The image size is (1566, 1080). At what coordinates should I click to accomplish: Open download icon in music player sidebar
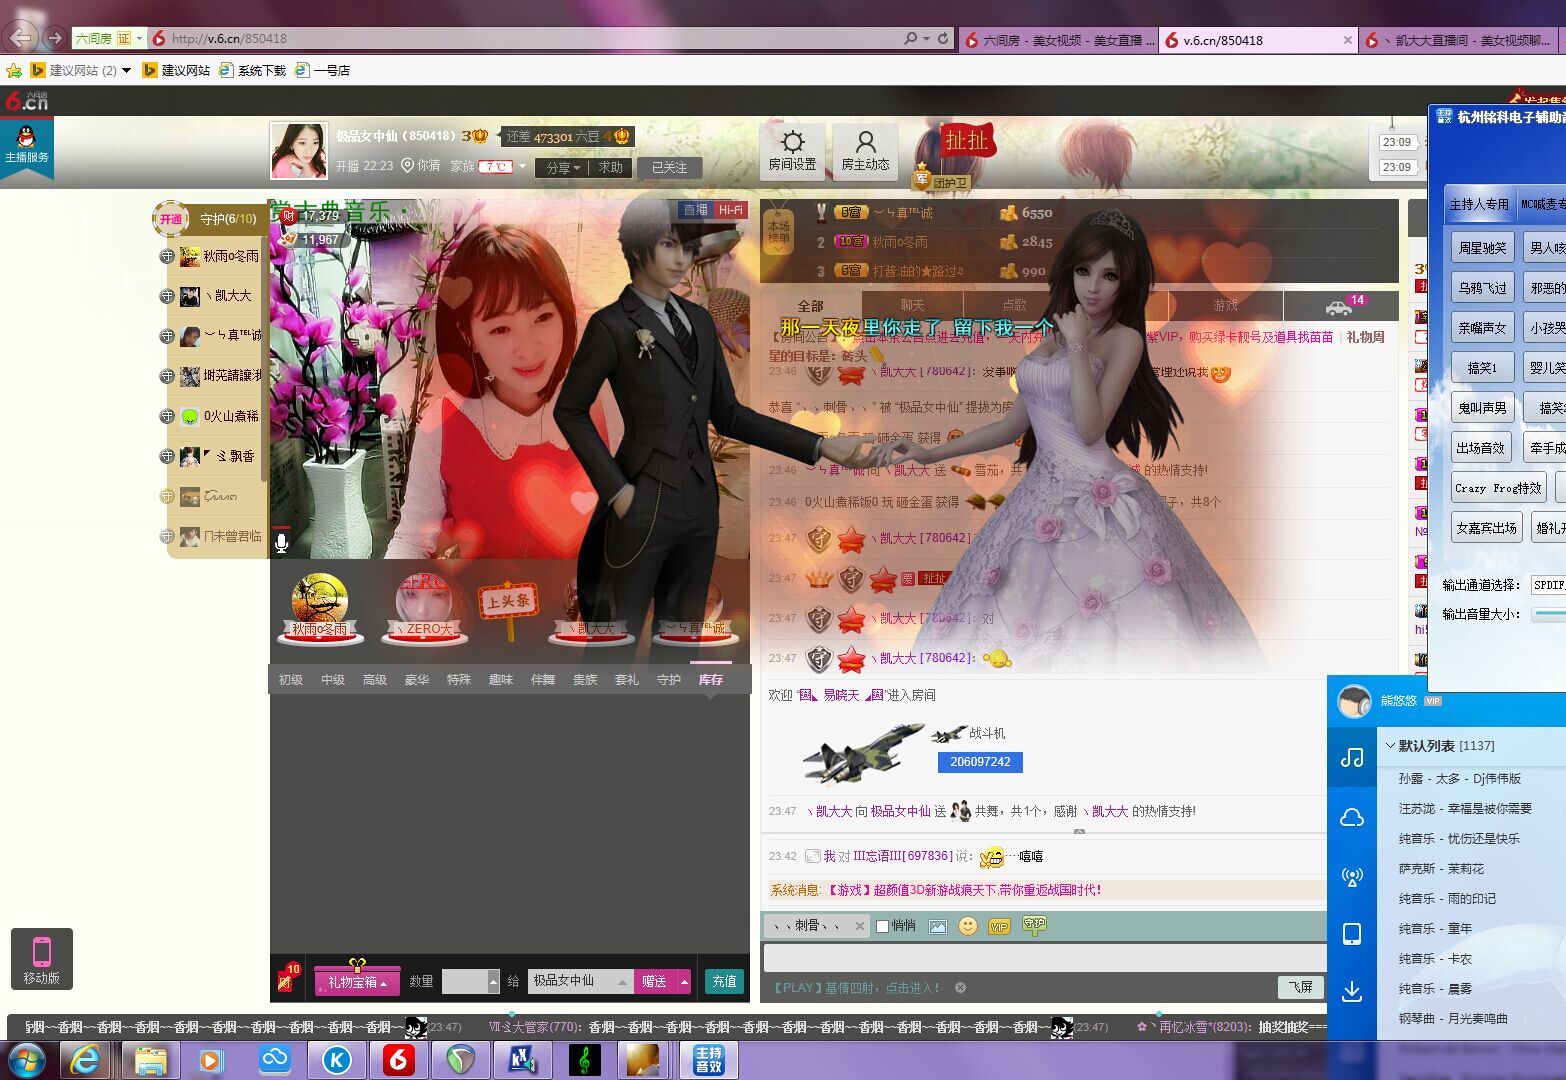click(x=1352, y=991)
